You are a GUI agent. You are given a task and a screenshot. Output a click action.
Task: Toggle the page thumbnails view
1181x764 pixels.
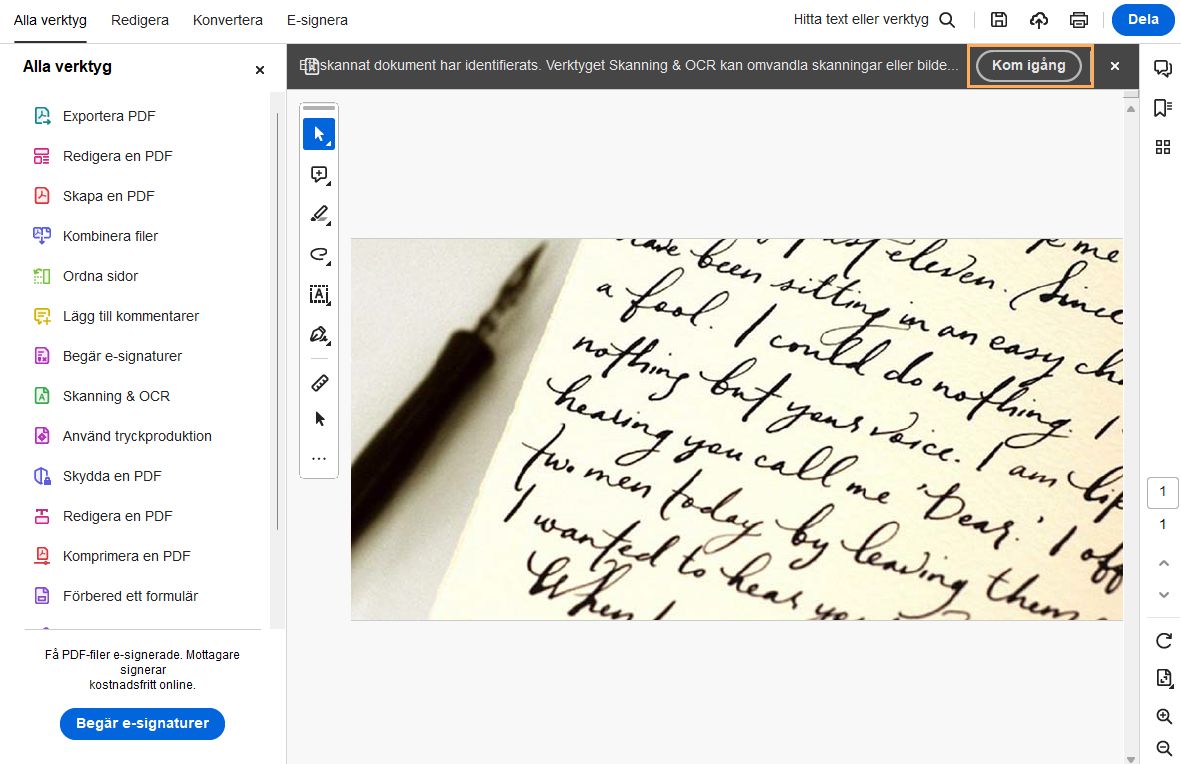(x=1162, y=146)
